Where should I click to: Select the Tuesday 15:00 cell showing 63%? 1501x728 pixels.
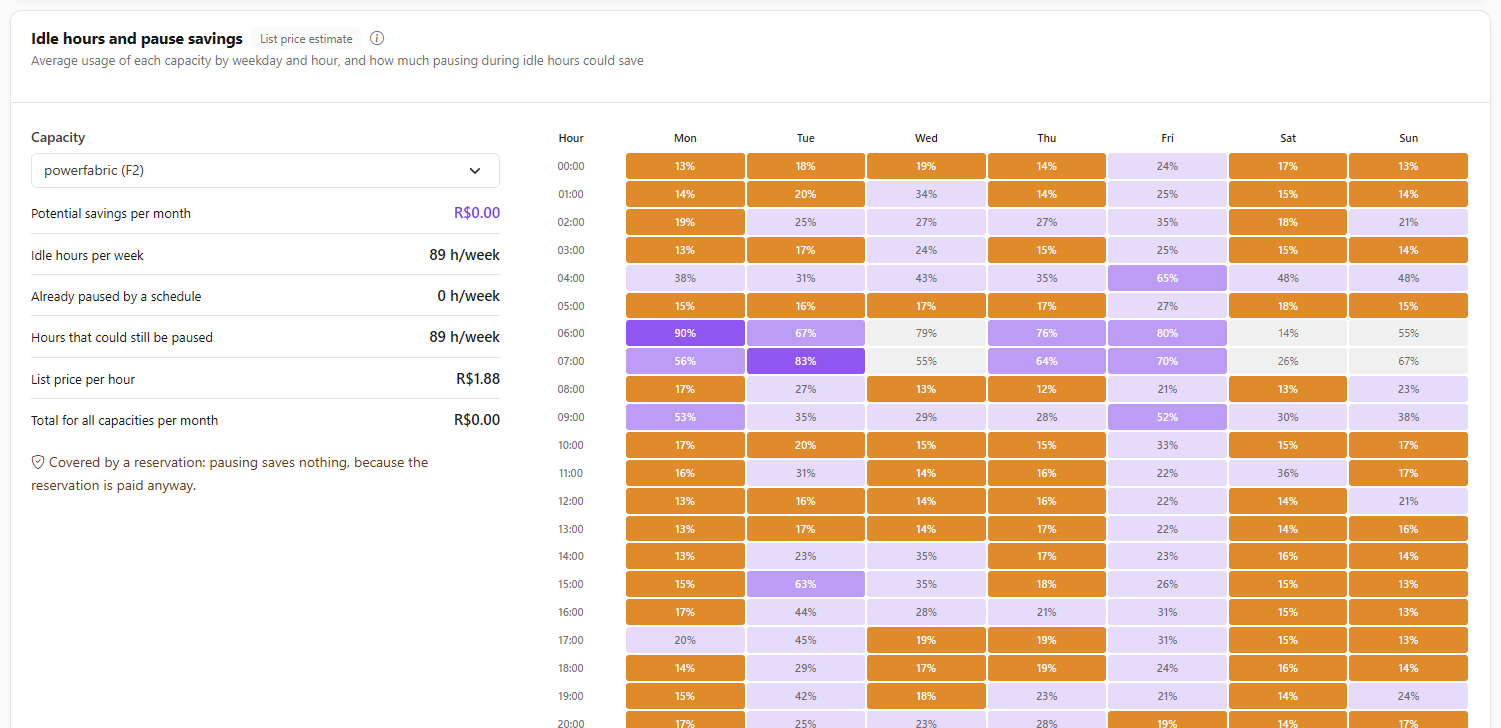point(806,584)
